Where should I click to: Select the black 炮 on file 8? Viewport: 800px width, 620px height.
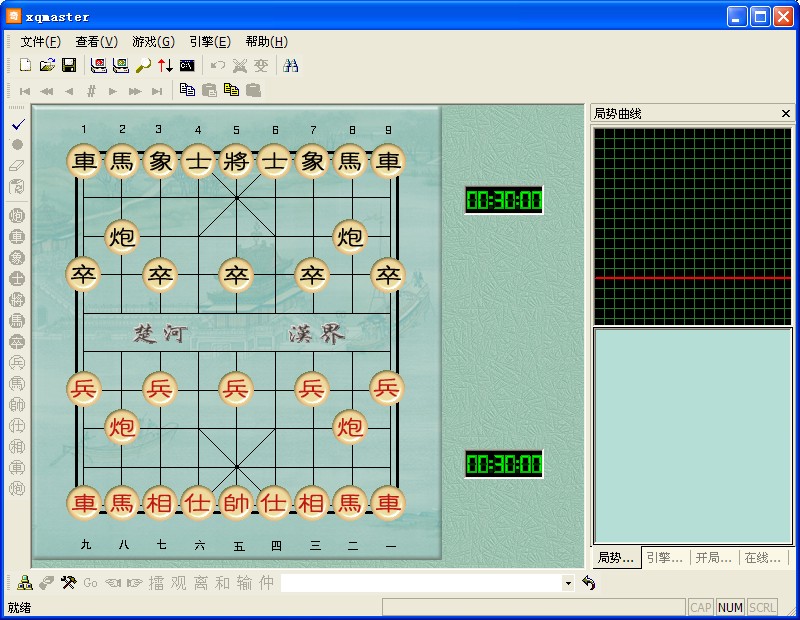click(x=350, y=237)
